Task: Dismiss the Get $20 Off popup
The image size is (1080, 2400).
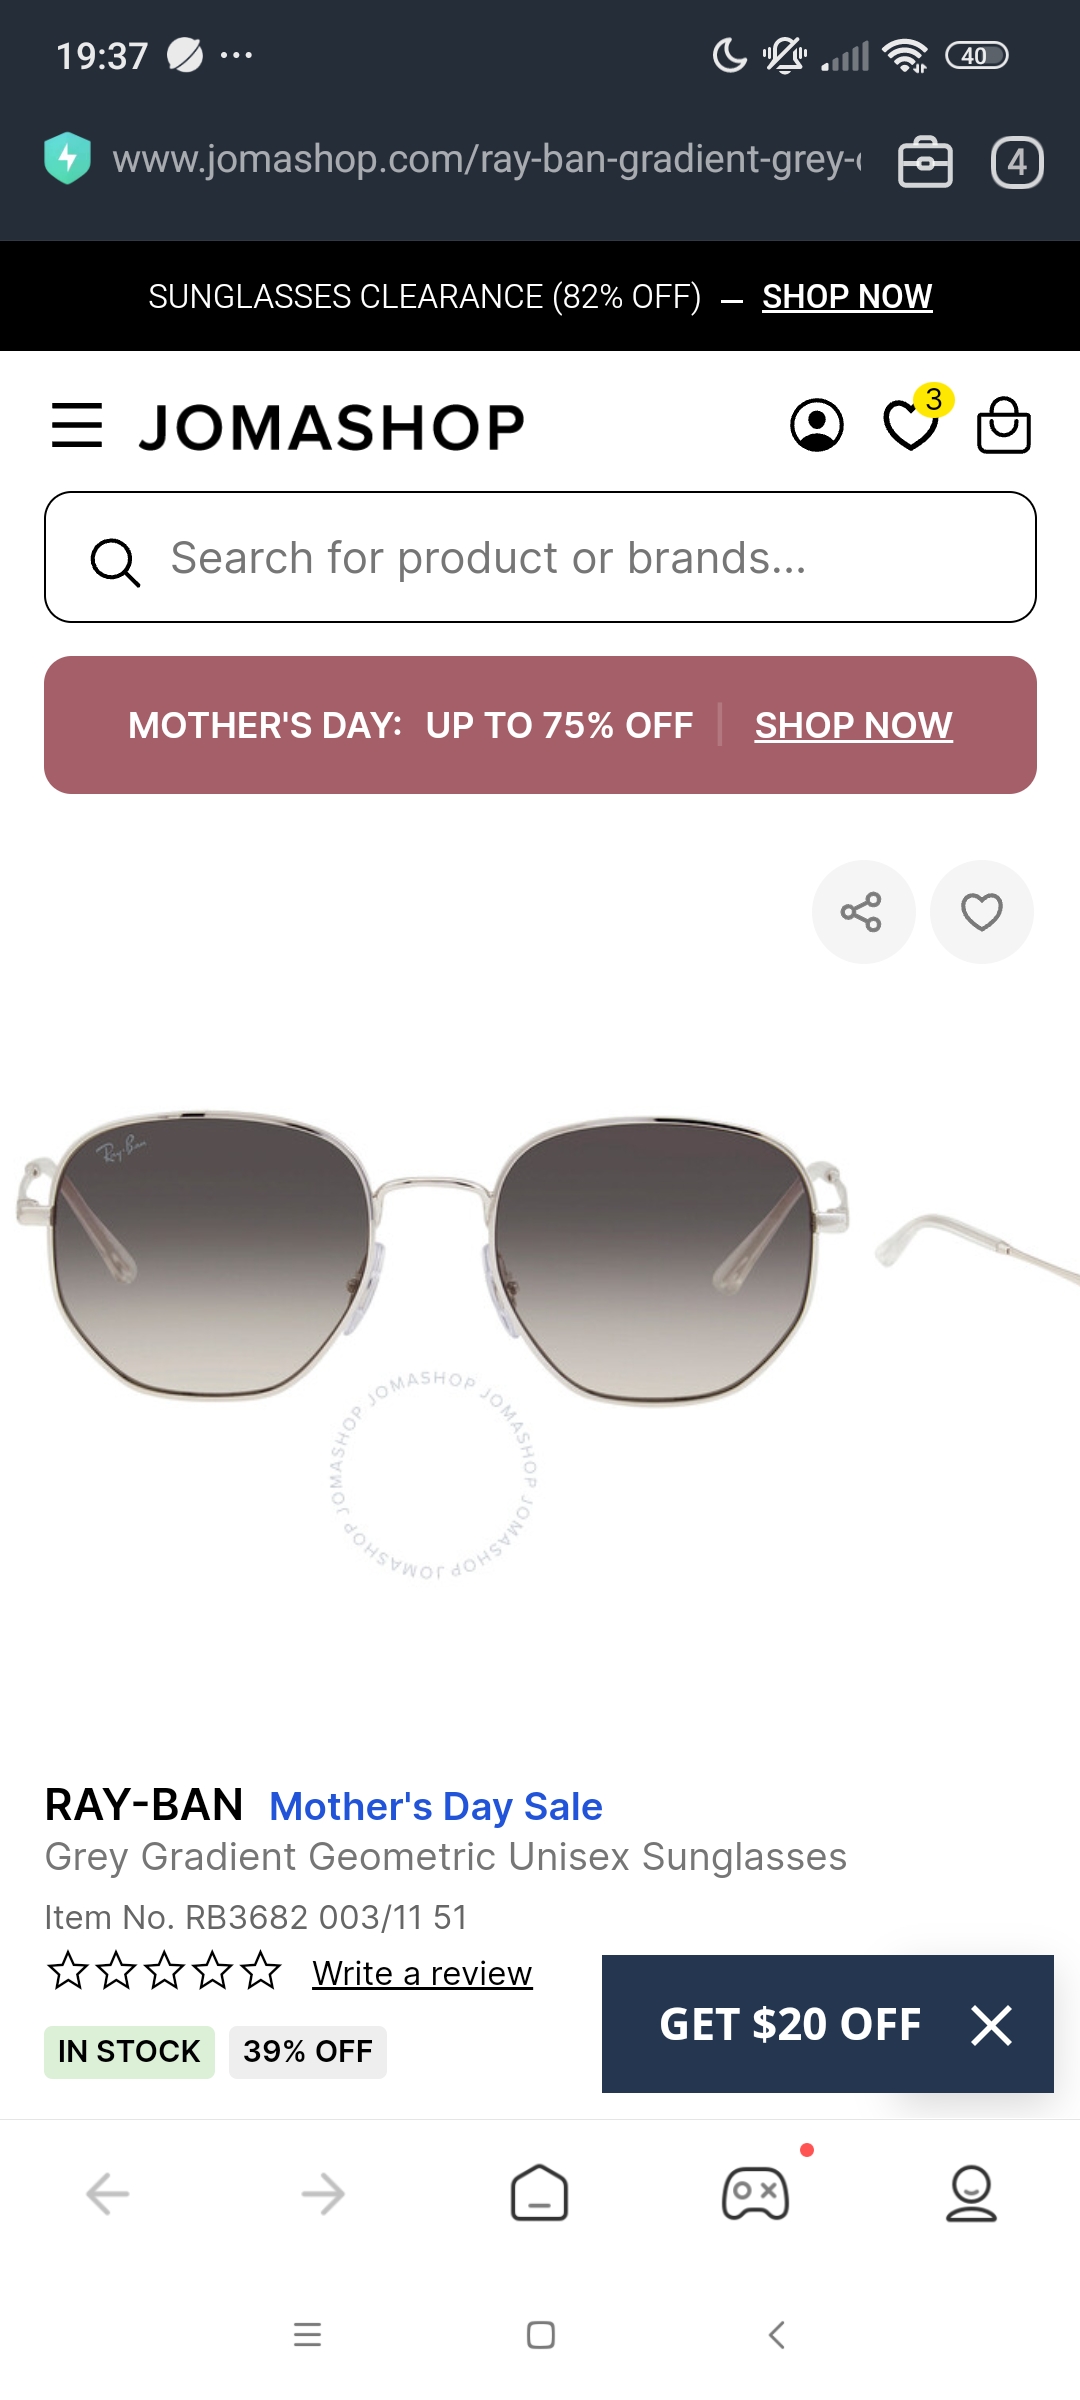Action: pyautogui.click(x=991, y=2025)
